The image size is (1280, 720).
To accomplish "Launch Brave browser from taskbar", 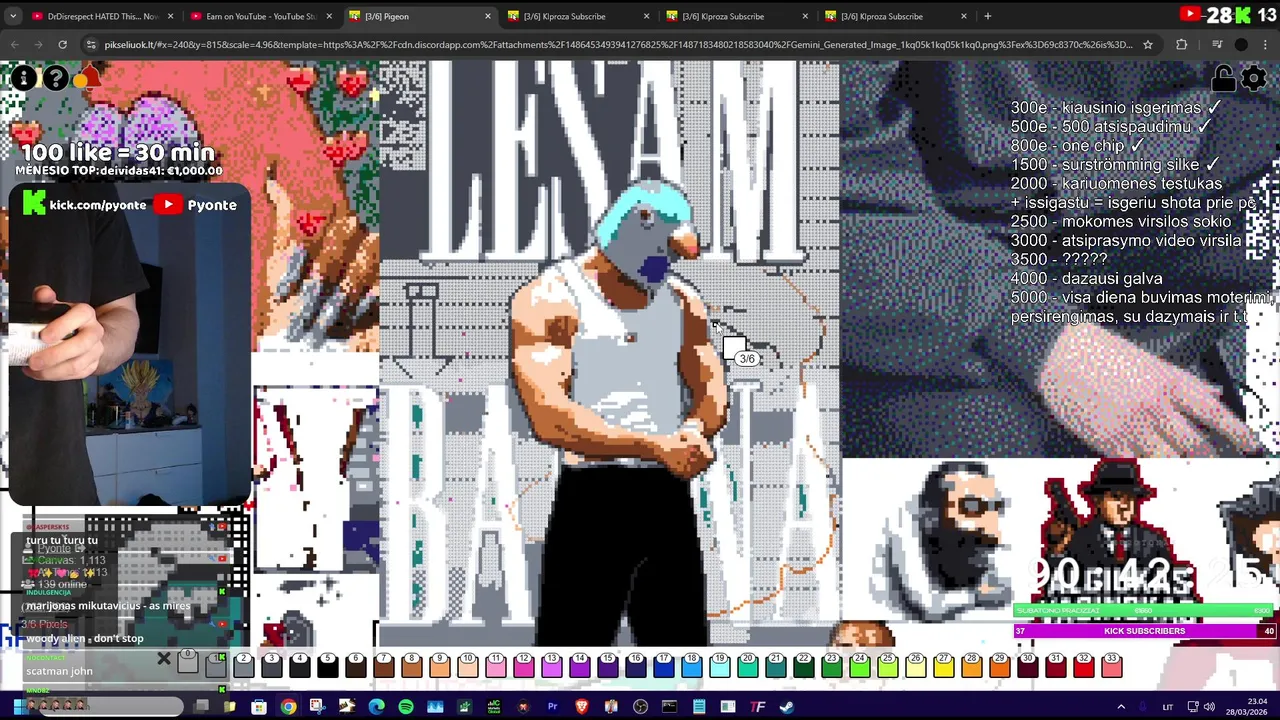I will [581, 707].
